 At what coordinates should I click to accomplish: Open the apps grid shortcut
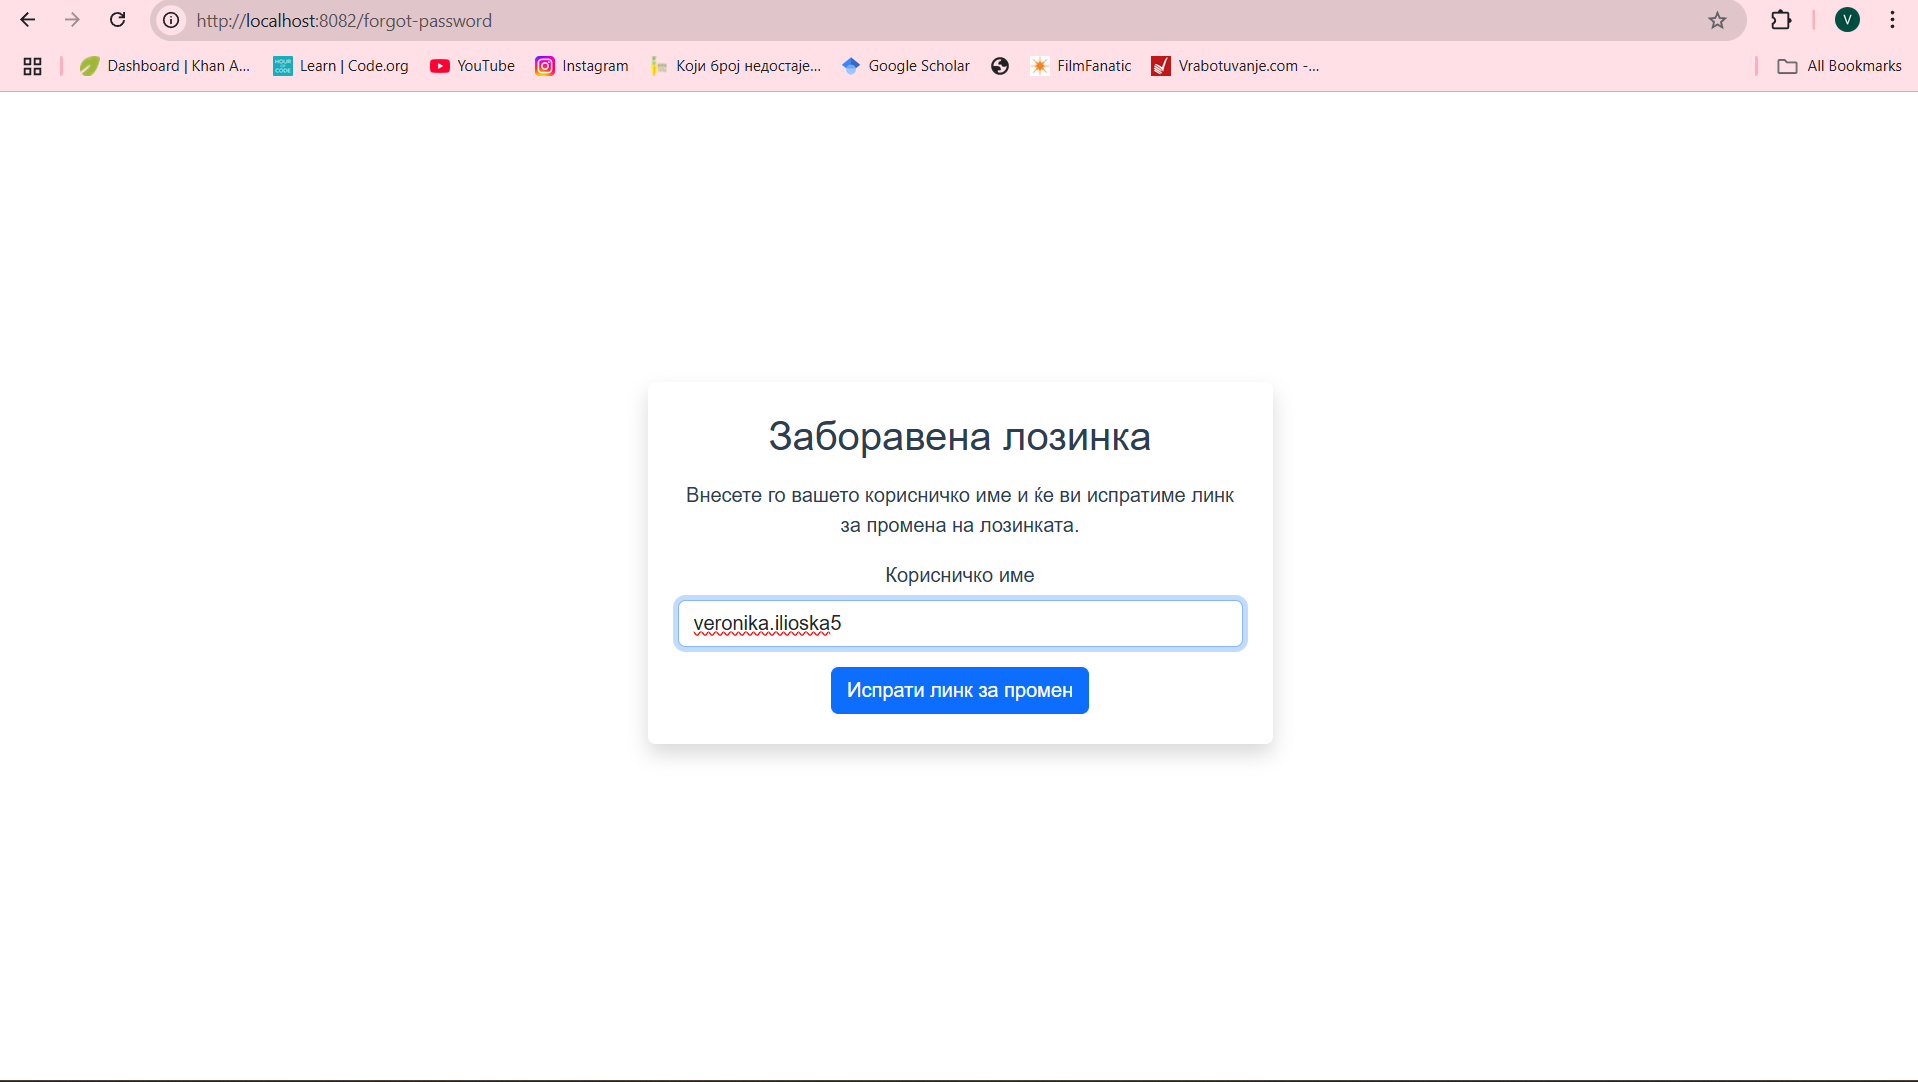(32, 66)
